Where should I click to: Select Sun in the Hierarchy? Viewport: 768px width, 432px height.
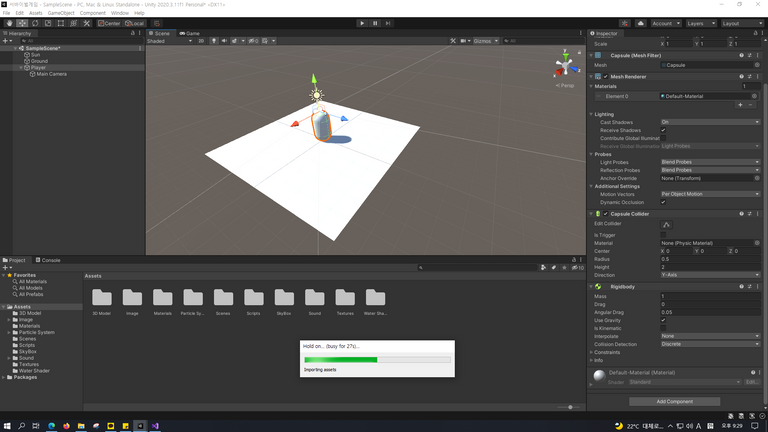35,55
